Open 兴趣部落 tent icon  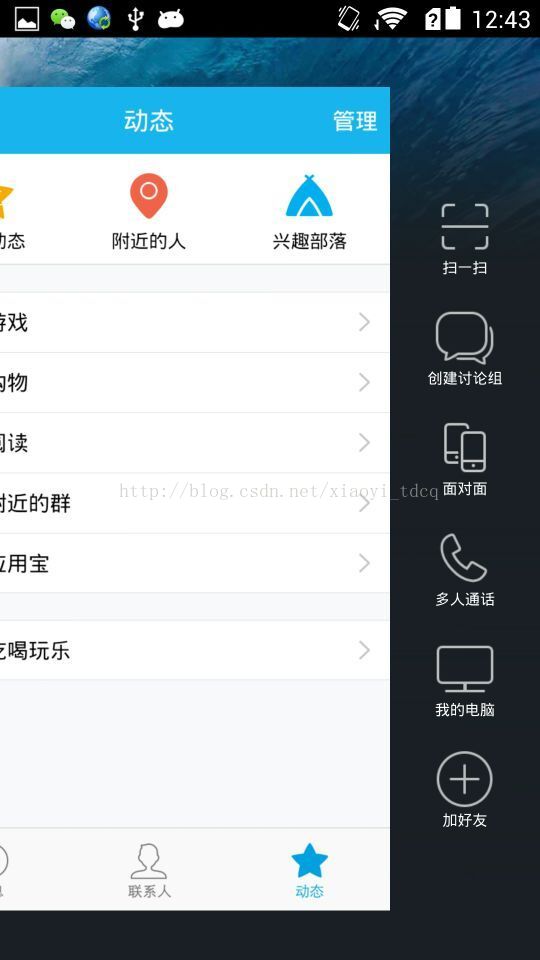pyautogui.click(x=309, y=196)
